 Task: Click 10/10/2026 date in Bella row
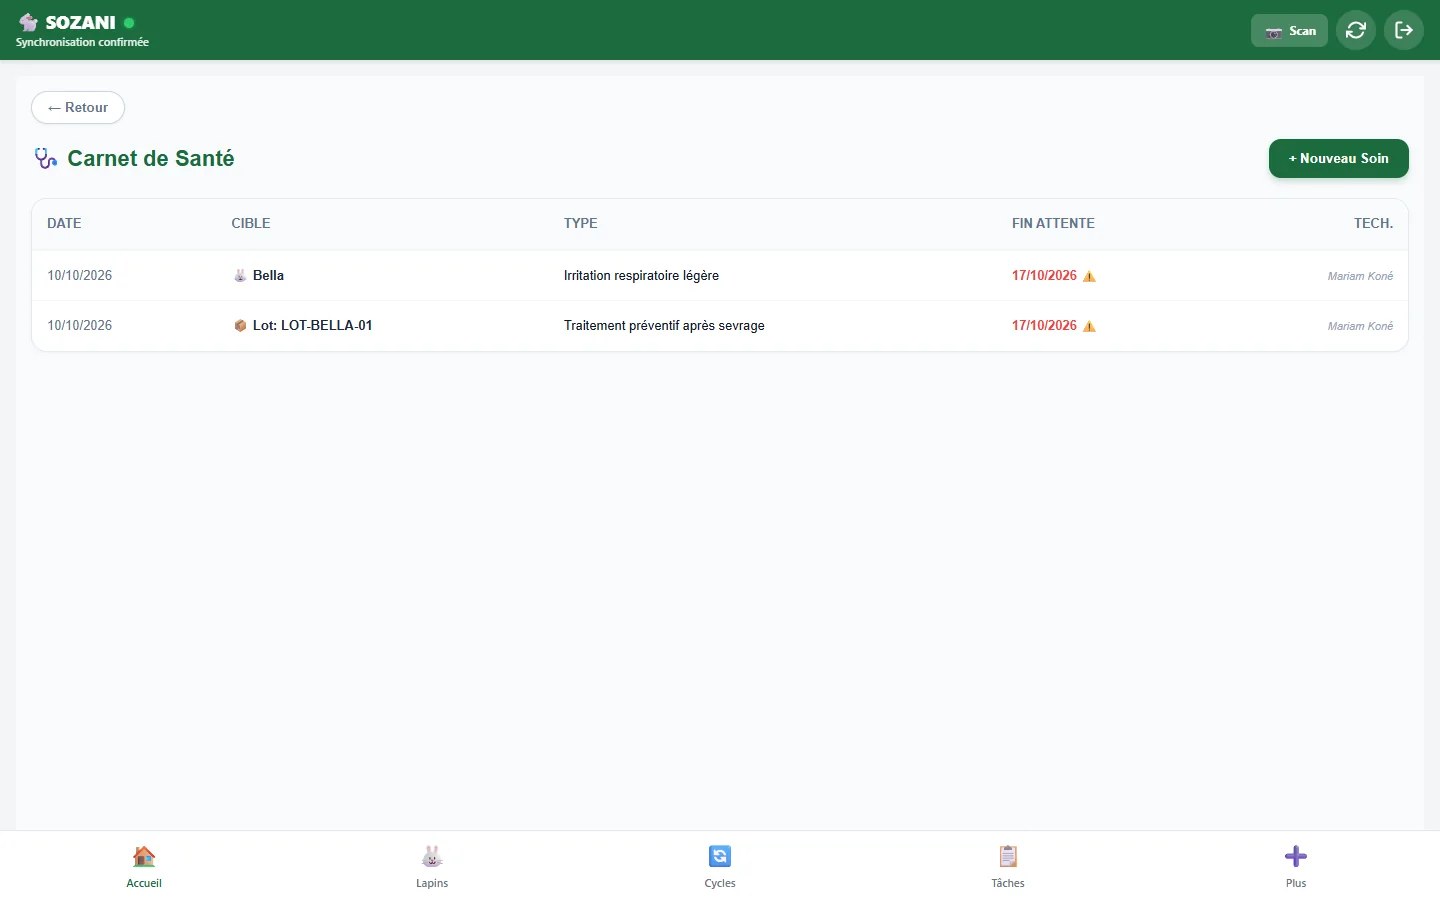coord(79,275)
